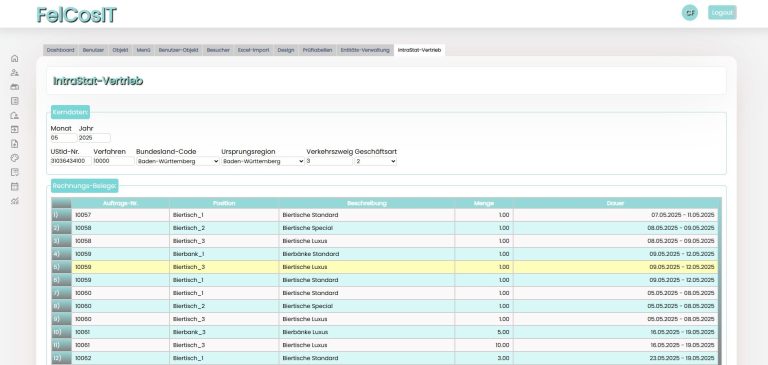Image resolution: width=768 pixels, height=365 pixels.
Task: Click the Verkehrszweig input field
Action: (x=330, y=161)
